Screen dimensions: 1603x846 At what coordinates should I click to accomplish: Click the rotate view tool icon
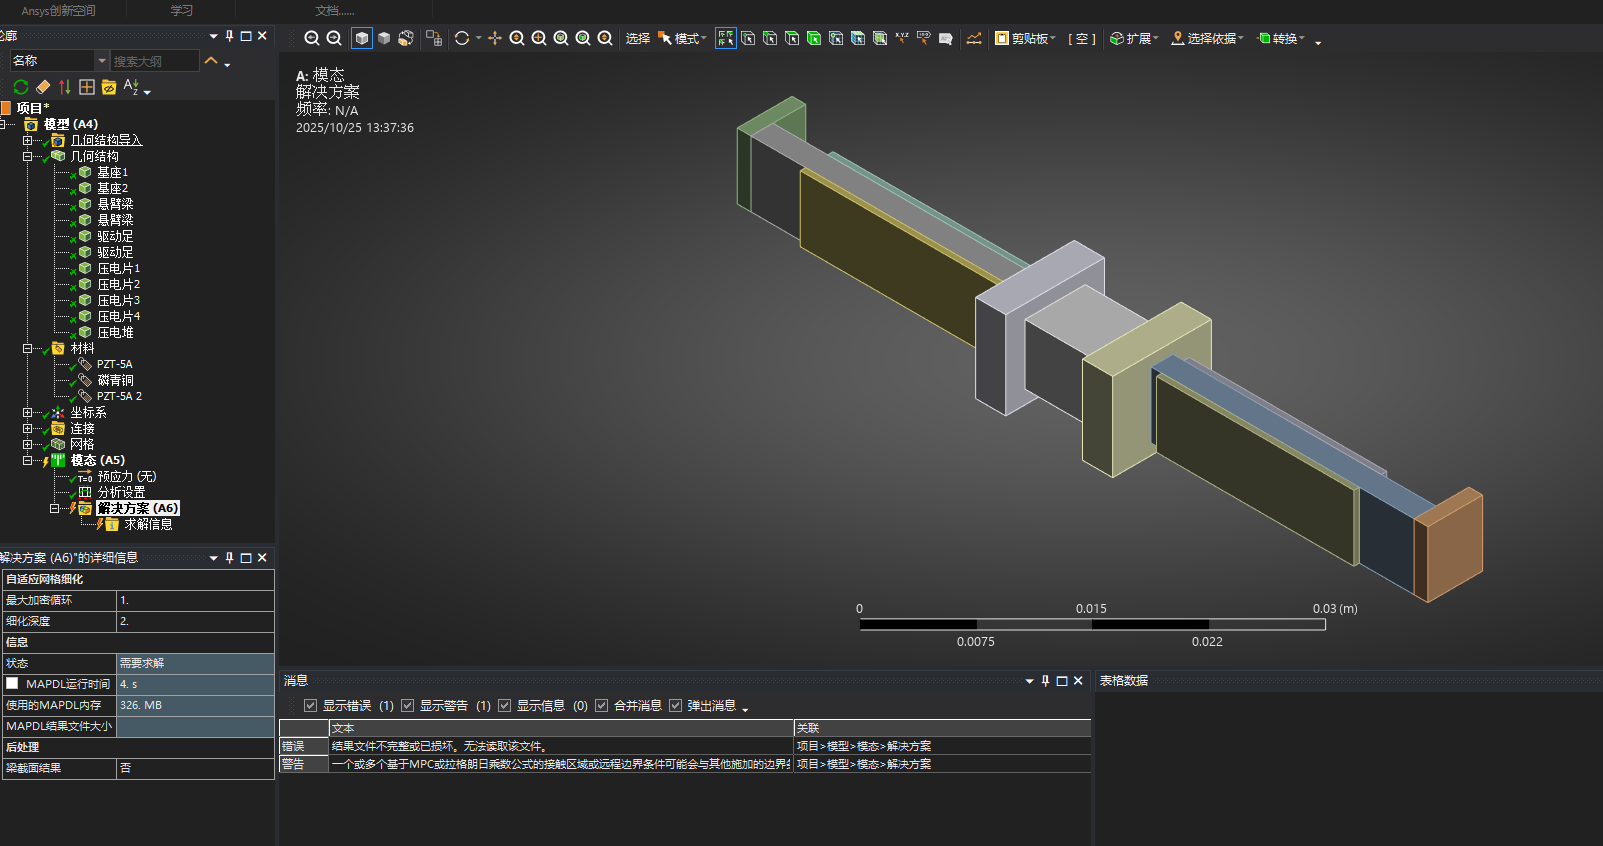462,38
